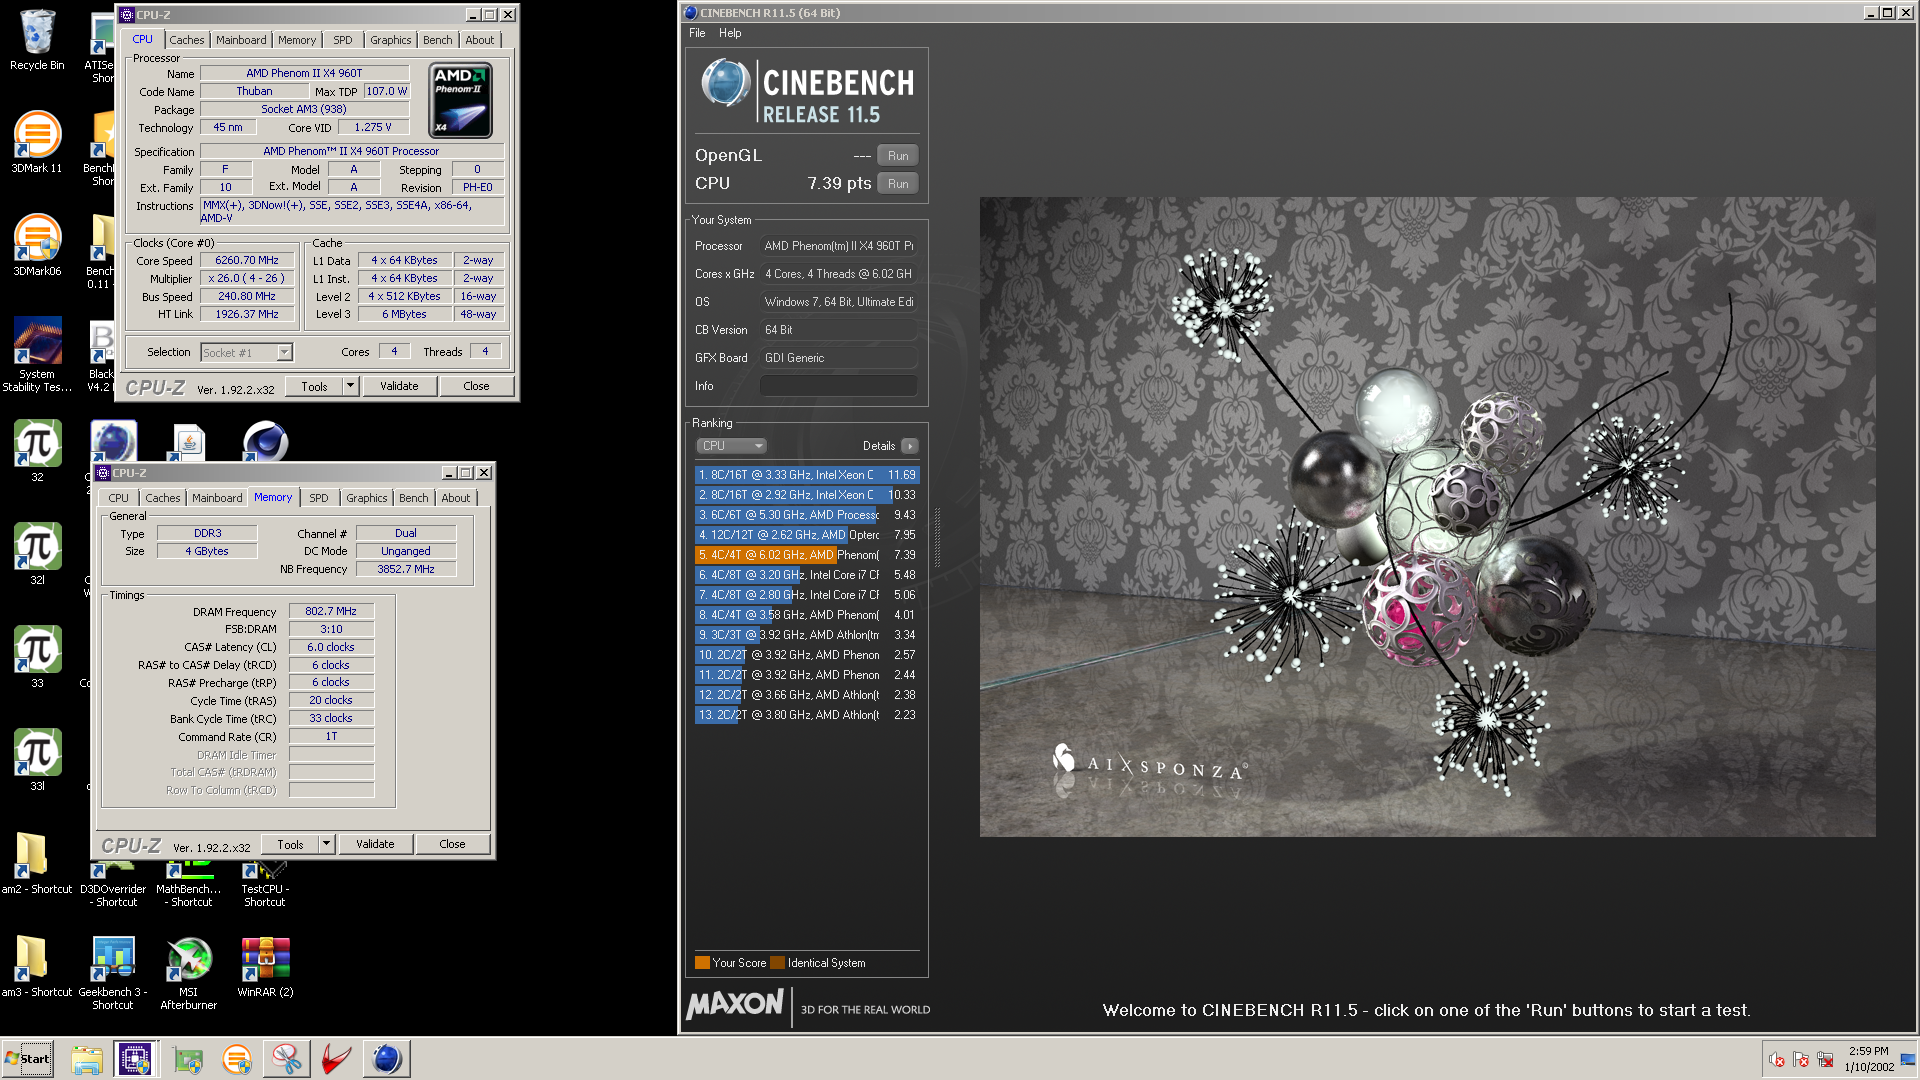Open System Stability Tester shortcut
Viewport: 1920px width, 1080px height.
click(37, 354)
